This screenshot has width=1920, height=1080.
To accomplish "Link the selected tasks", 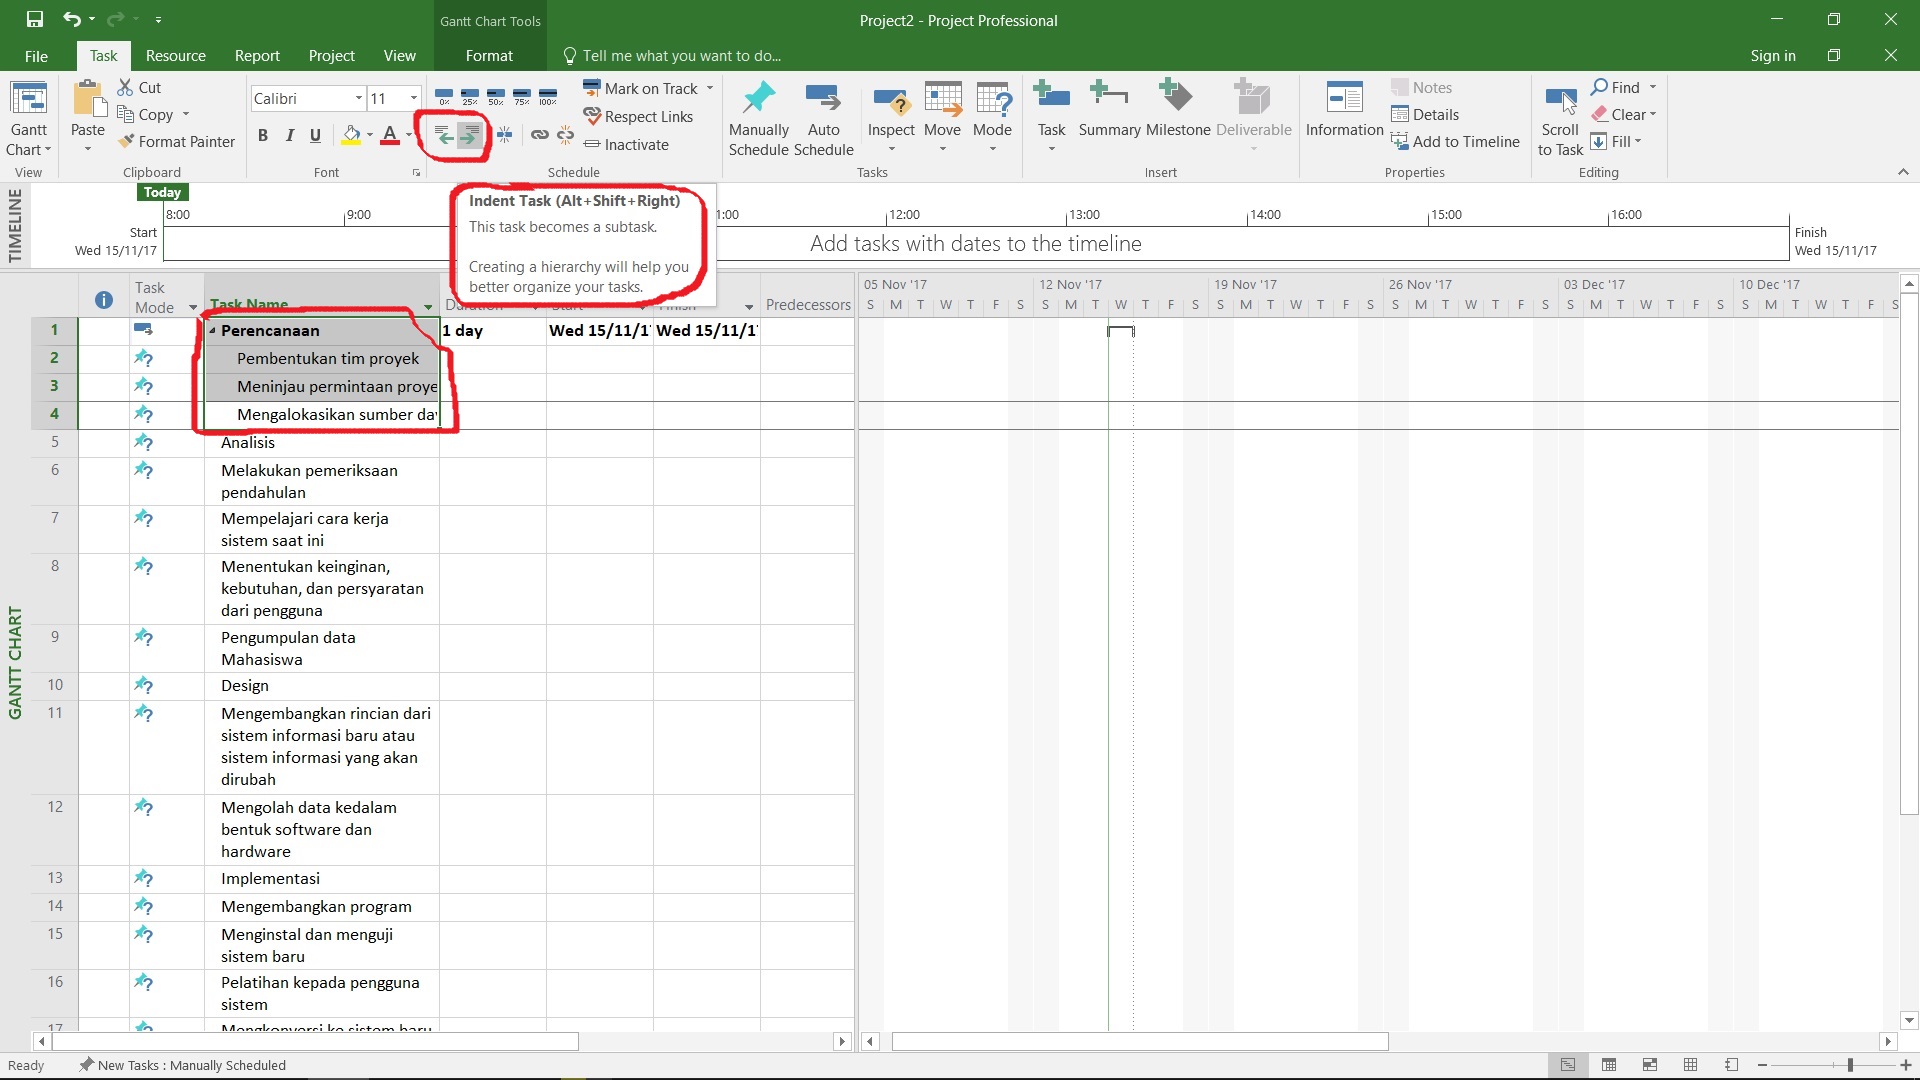I will click(x=540, y=135).
